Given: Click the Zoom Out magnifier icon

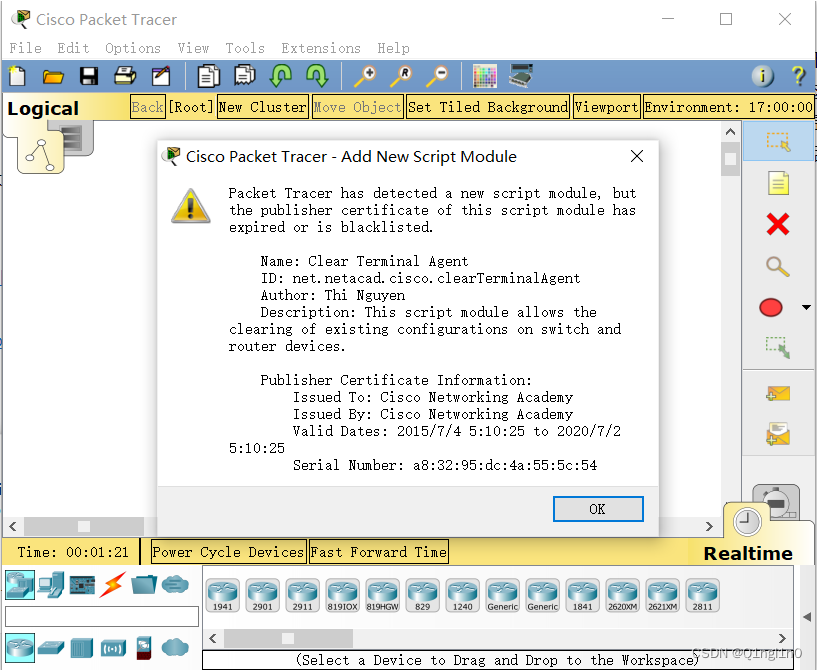Looking at the screenshot, I should 437,76.
